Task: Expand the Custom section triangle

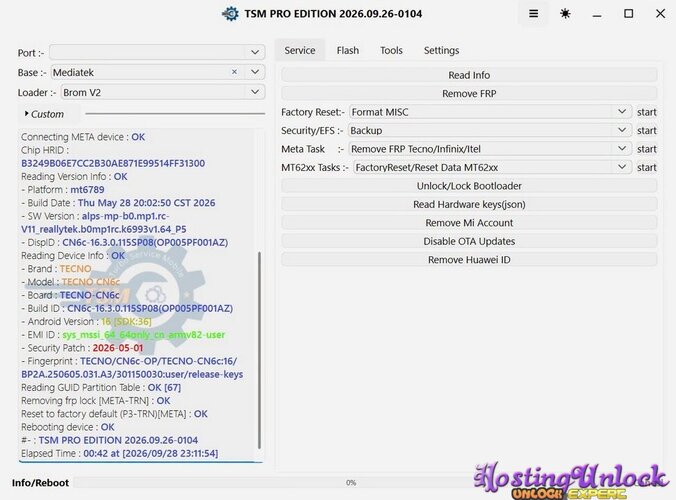Action: tap(27, 114)
